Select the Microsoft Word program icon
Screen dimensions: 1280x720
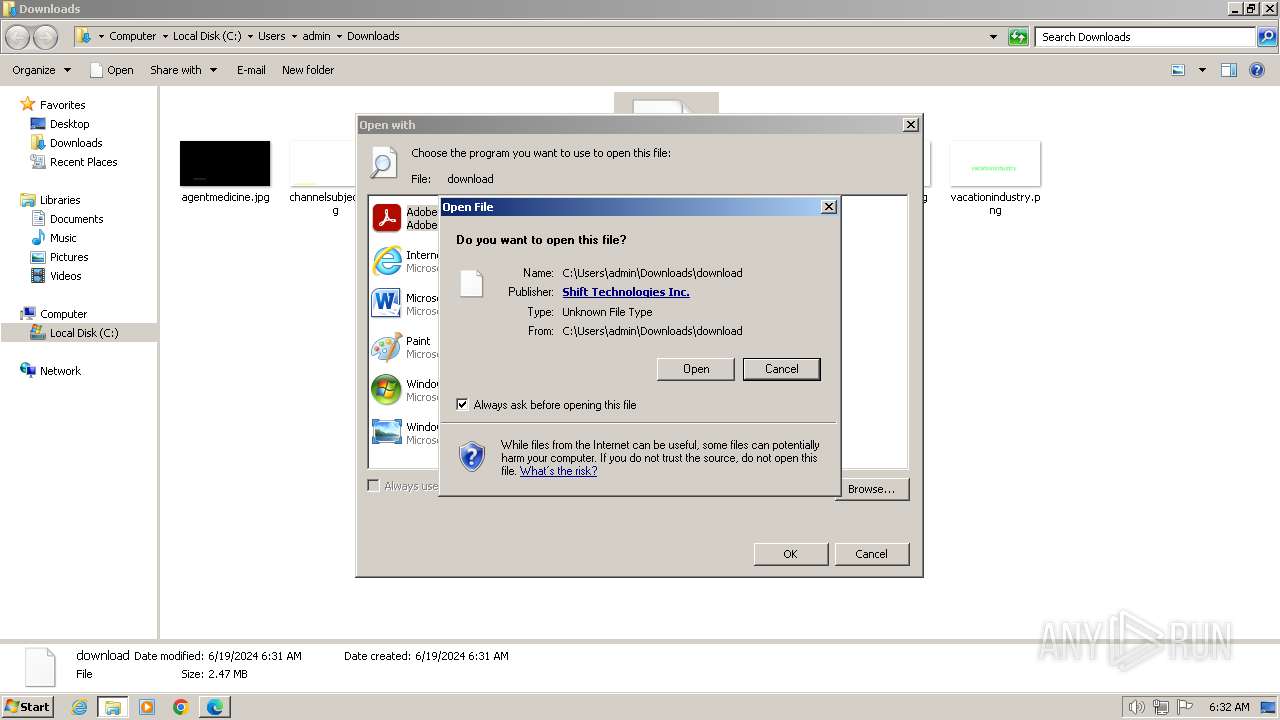pyautogui.click(x=386, y=303)
